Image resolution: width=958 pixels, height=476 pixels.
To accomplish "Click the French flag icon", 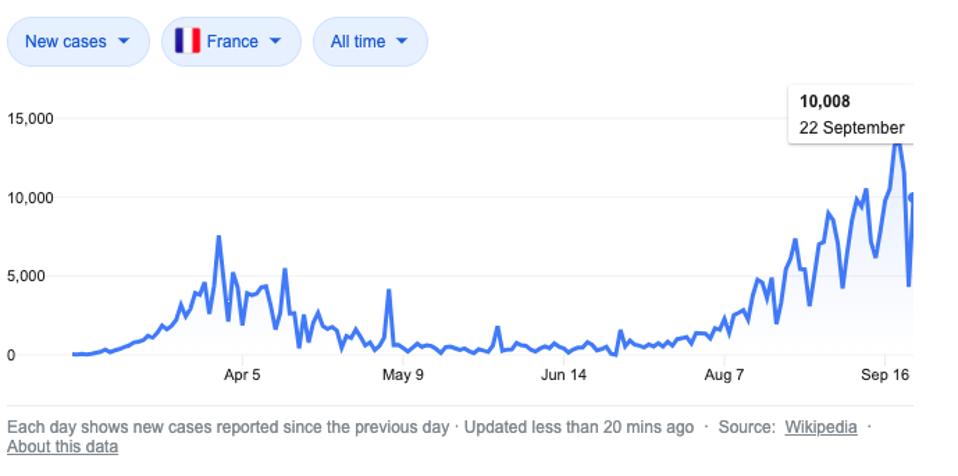I will (x=188, y=42).
